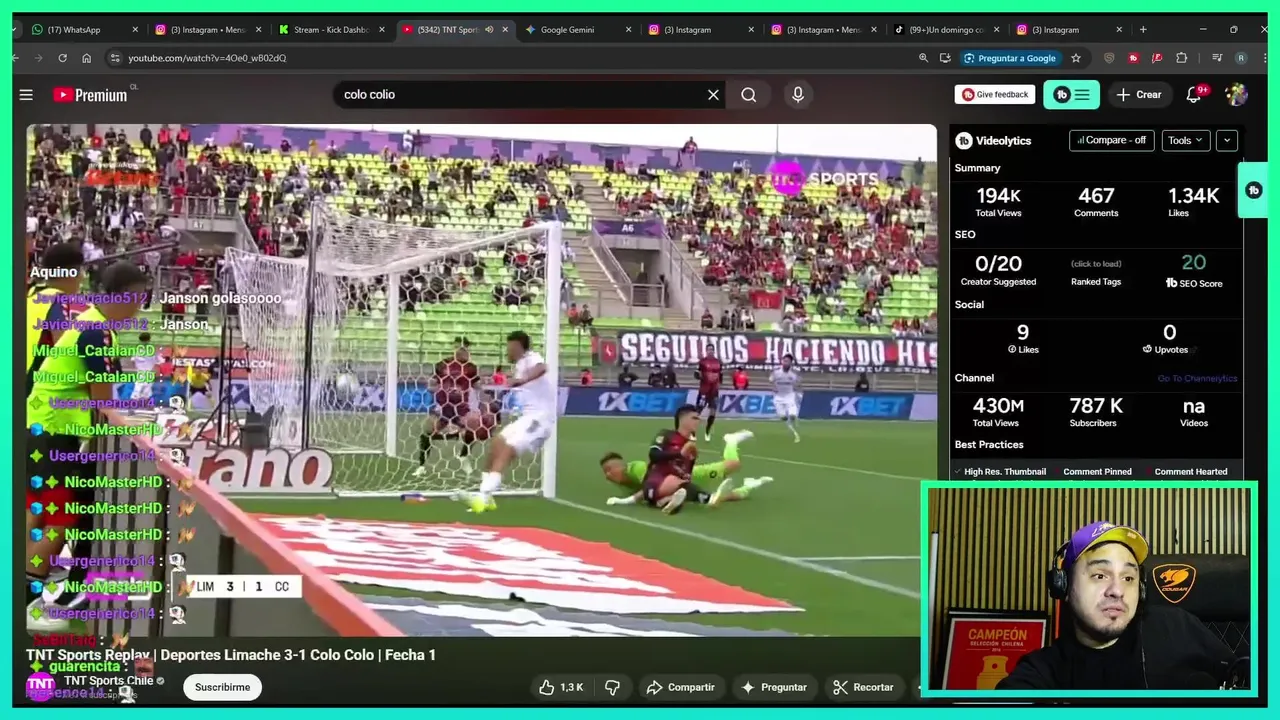Start voice search with the microphone

pyautogui.click(x=798, y=95)
